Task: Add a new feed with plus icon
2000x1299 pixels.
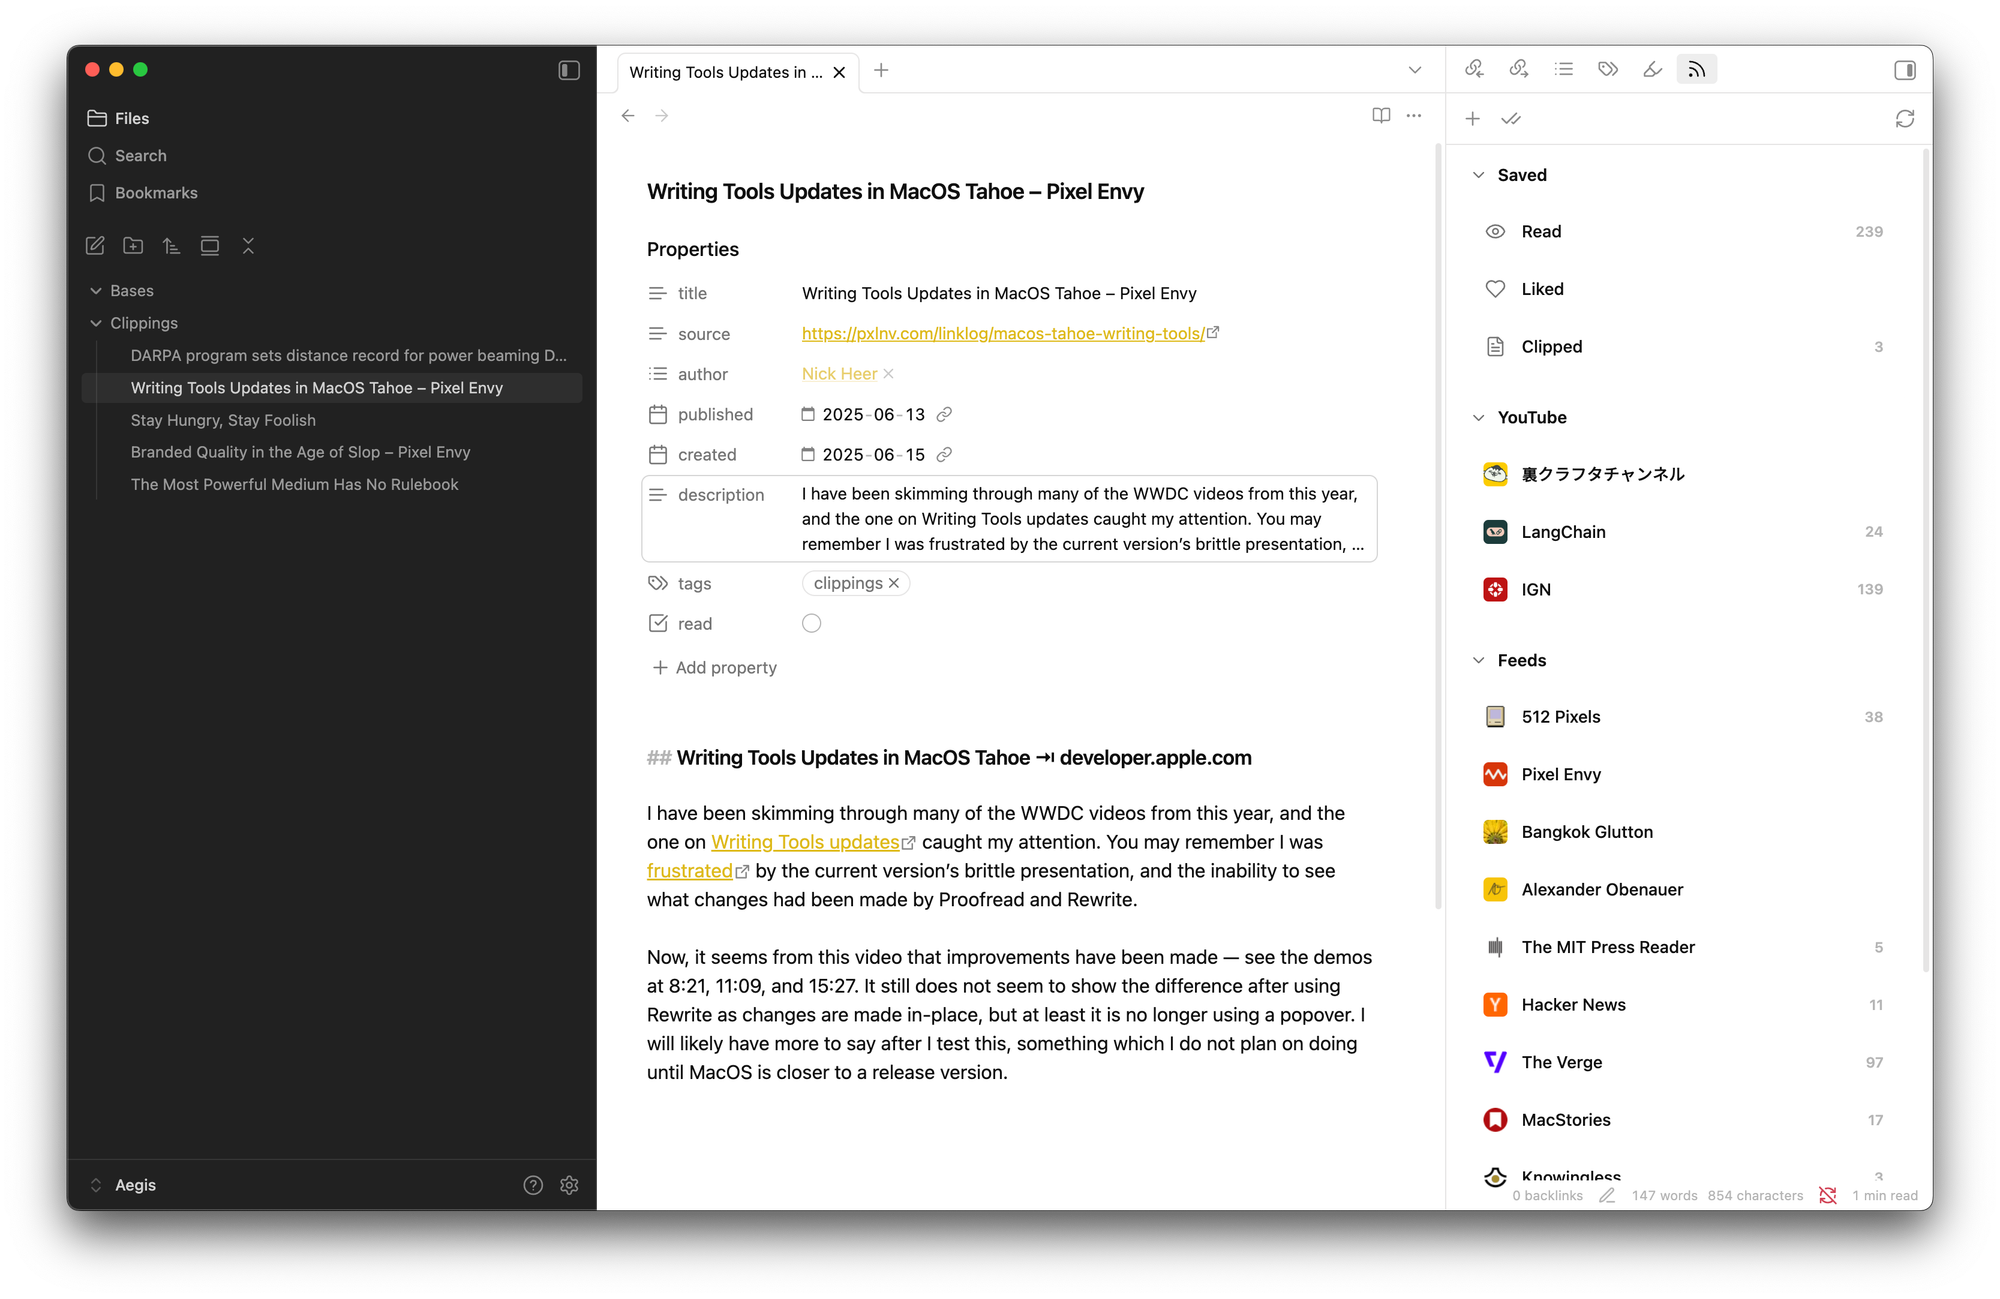Action: [1473, 119]
